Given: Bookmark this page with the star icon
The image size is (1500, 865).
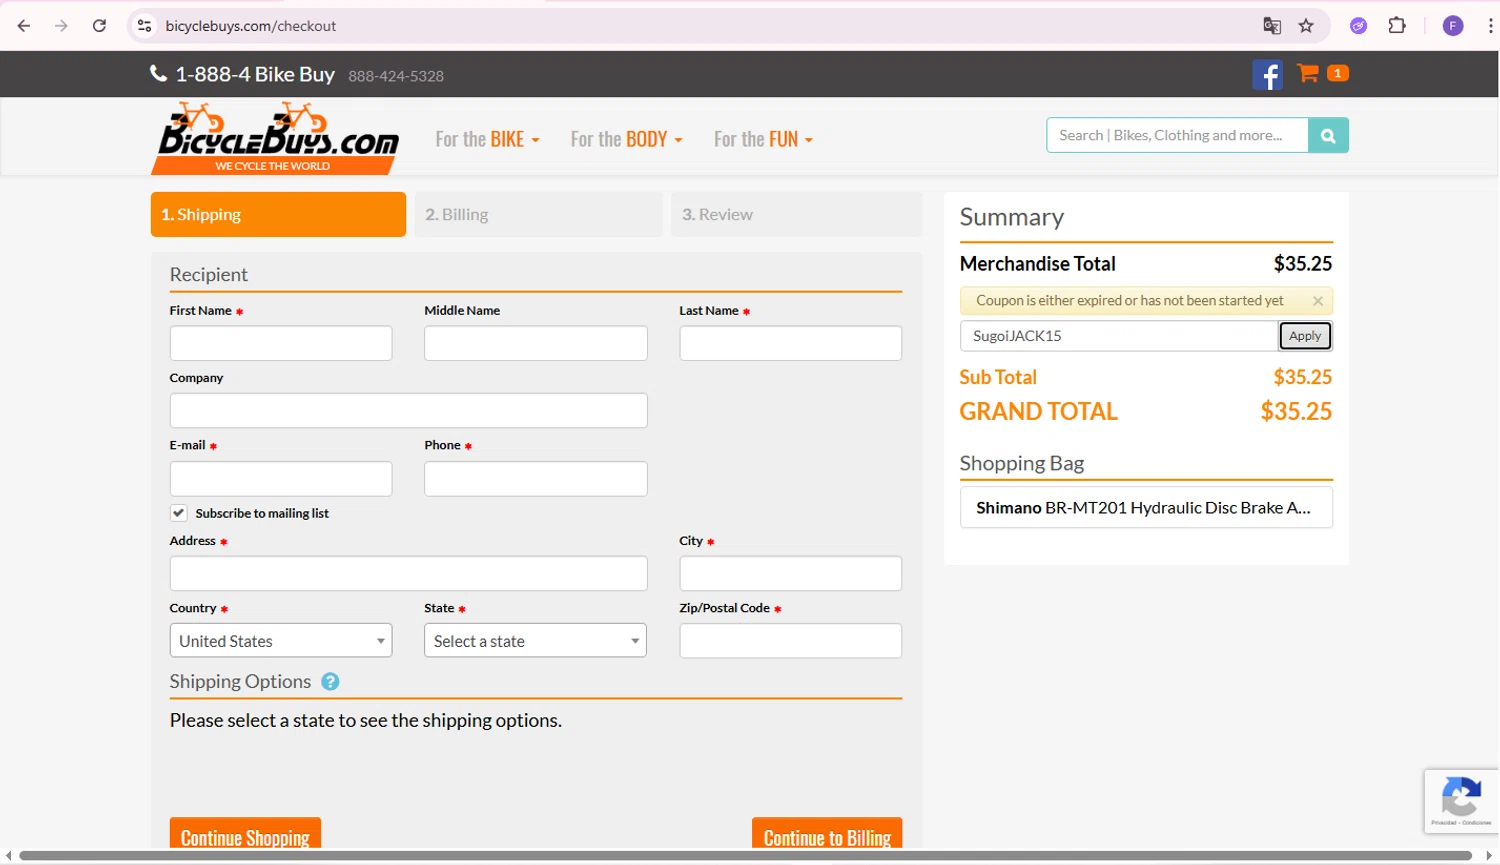Looking at the screenshot, I should [x=1306, y=26].
